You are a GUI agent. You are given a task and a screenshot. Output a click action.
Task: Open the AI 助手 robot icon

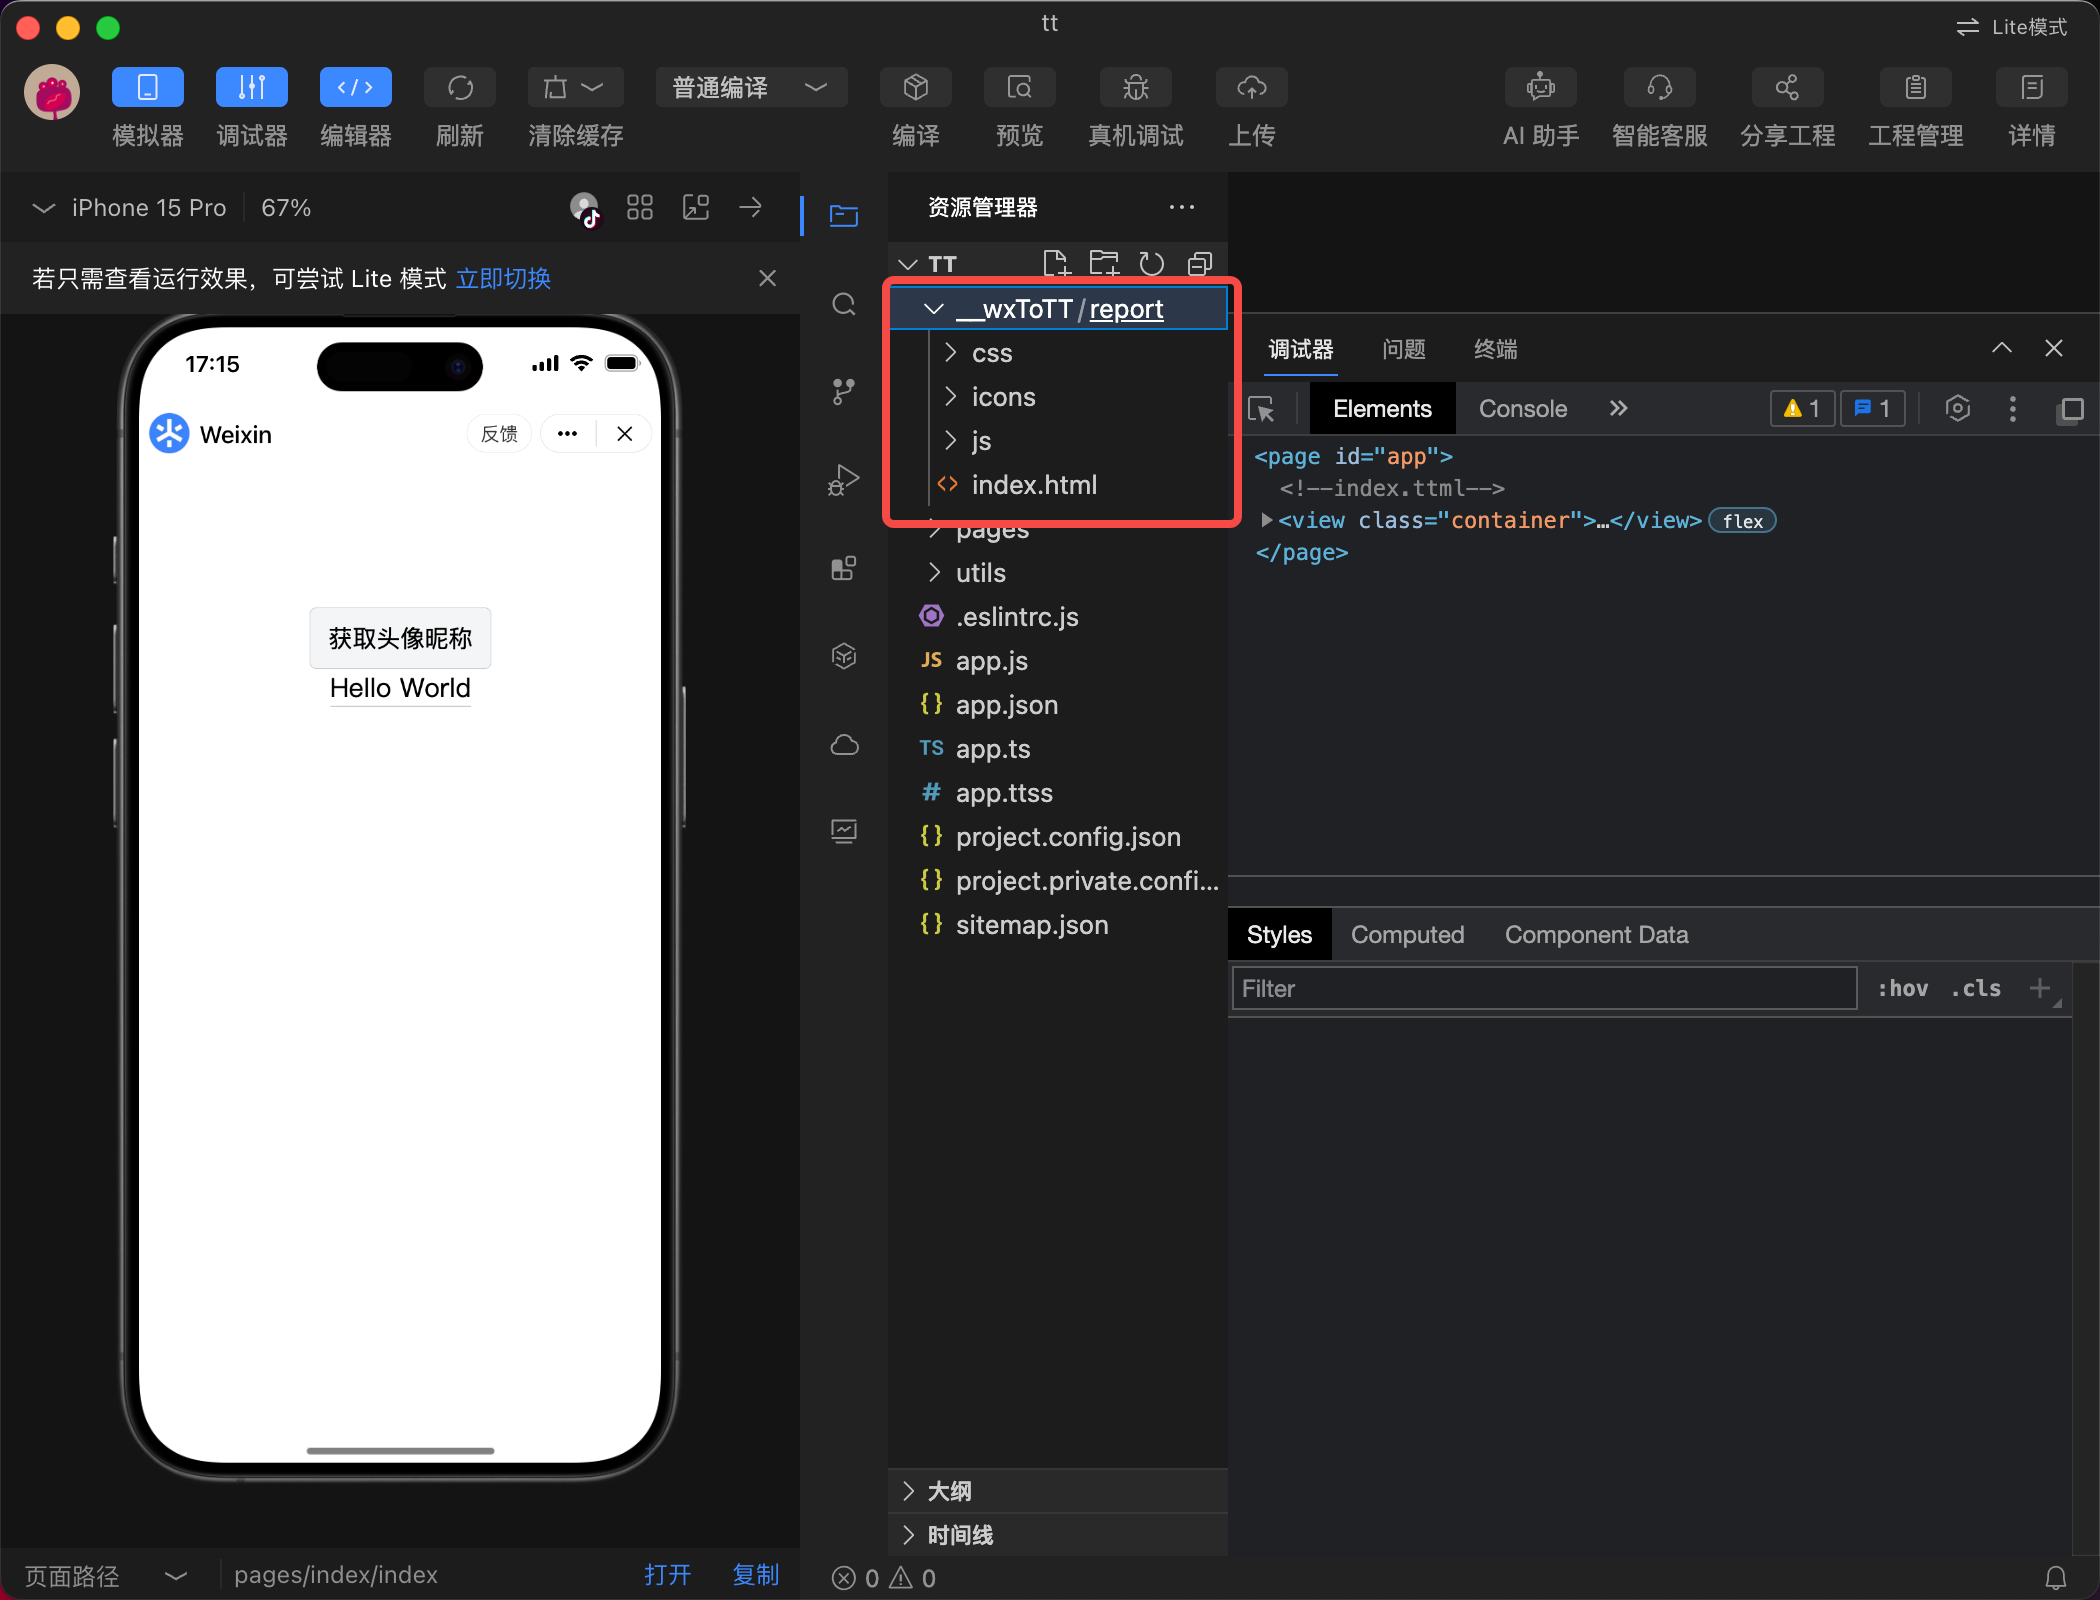click(x=1540, y=88)
